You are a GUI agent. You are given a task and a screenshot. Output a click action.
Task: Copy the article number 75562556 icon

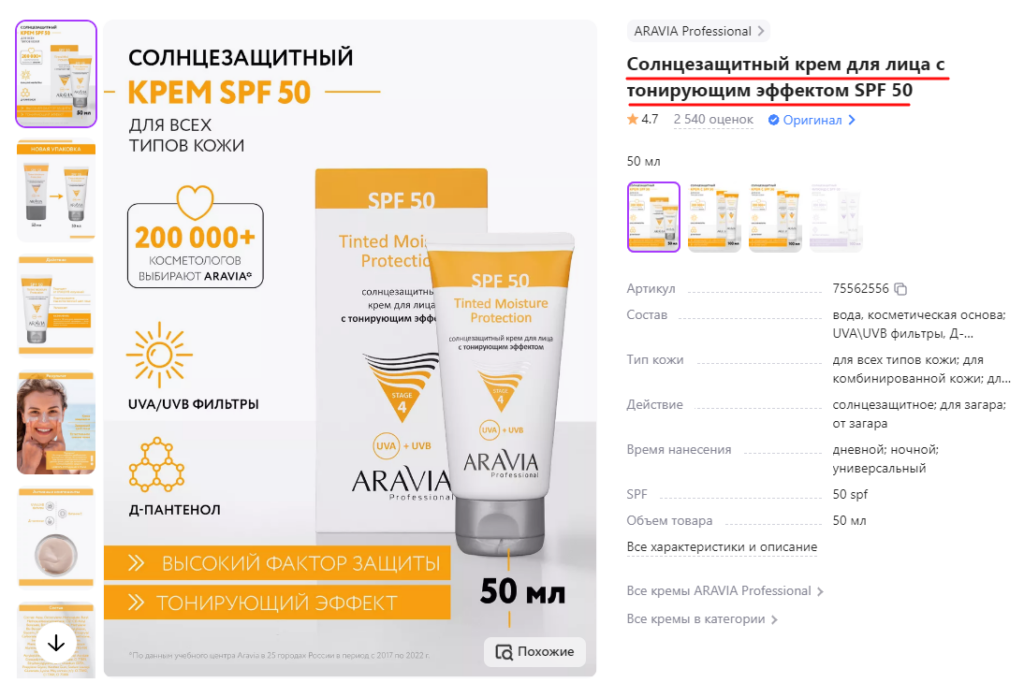[x=901, y=289]
